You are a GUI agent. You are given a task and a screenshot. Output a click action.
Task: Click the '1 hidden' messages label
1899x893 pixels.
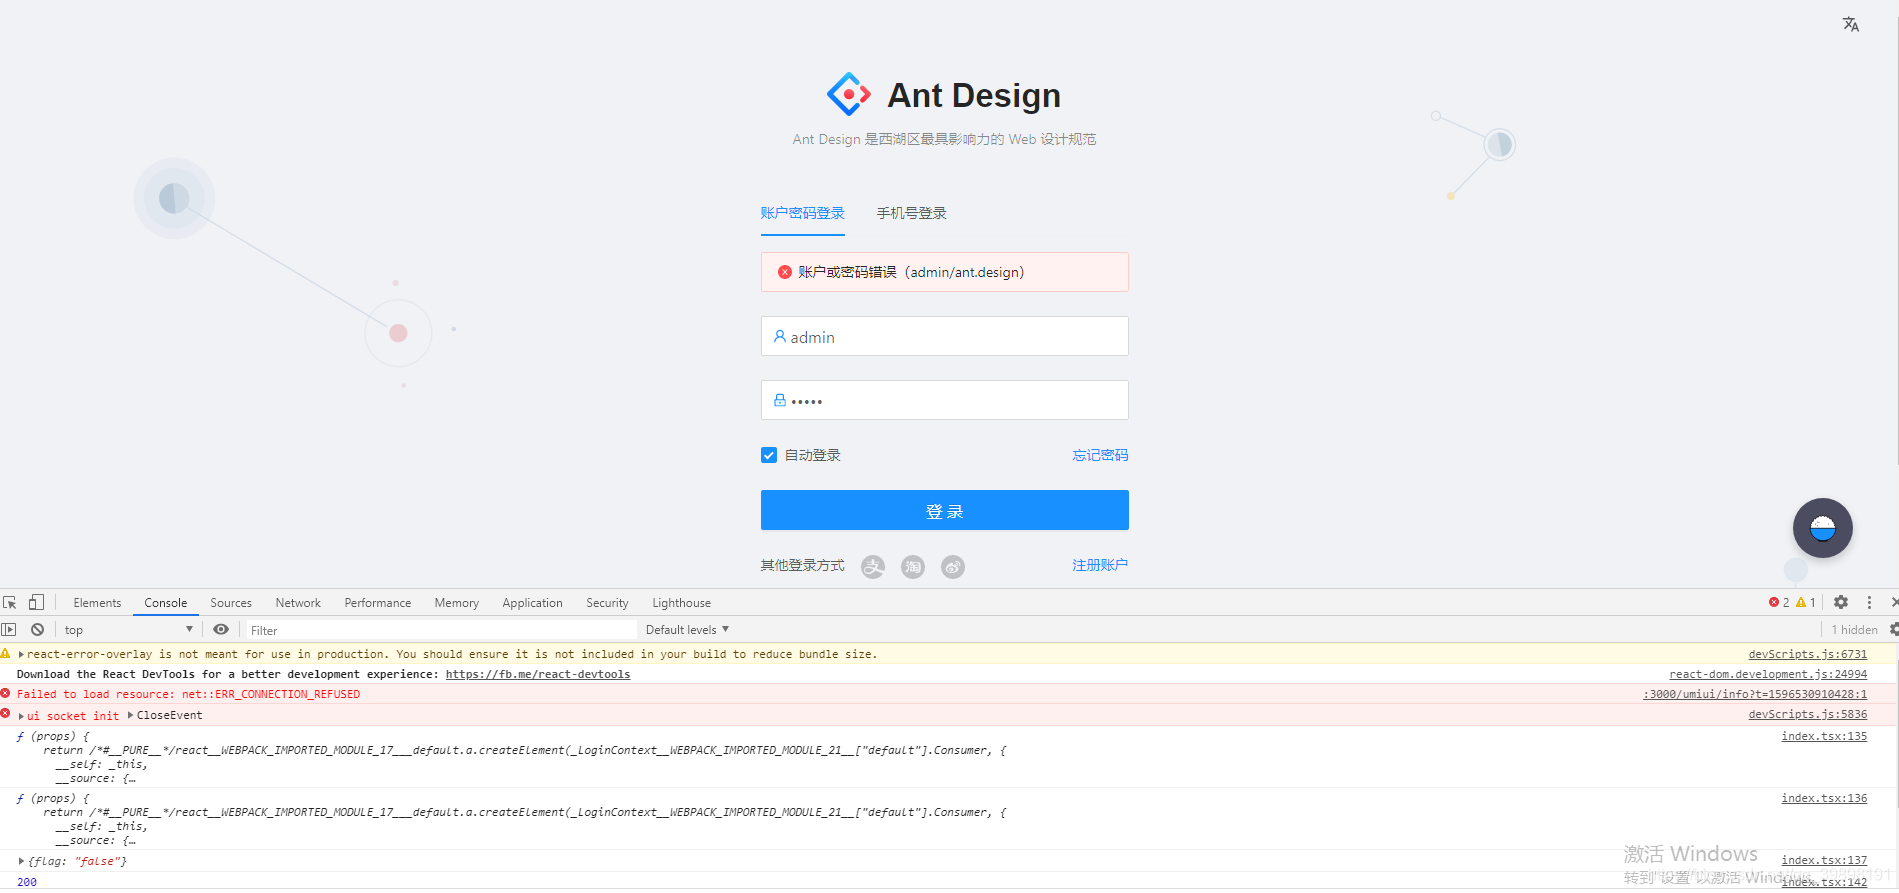(x=1854, y=630)
